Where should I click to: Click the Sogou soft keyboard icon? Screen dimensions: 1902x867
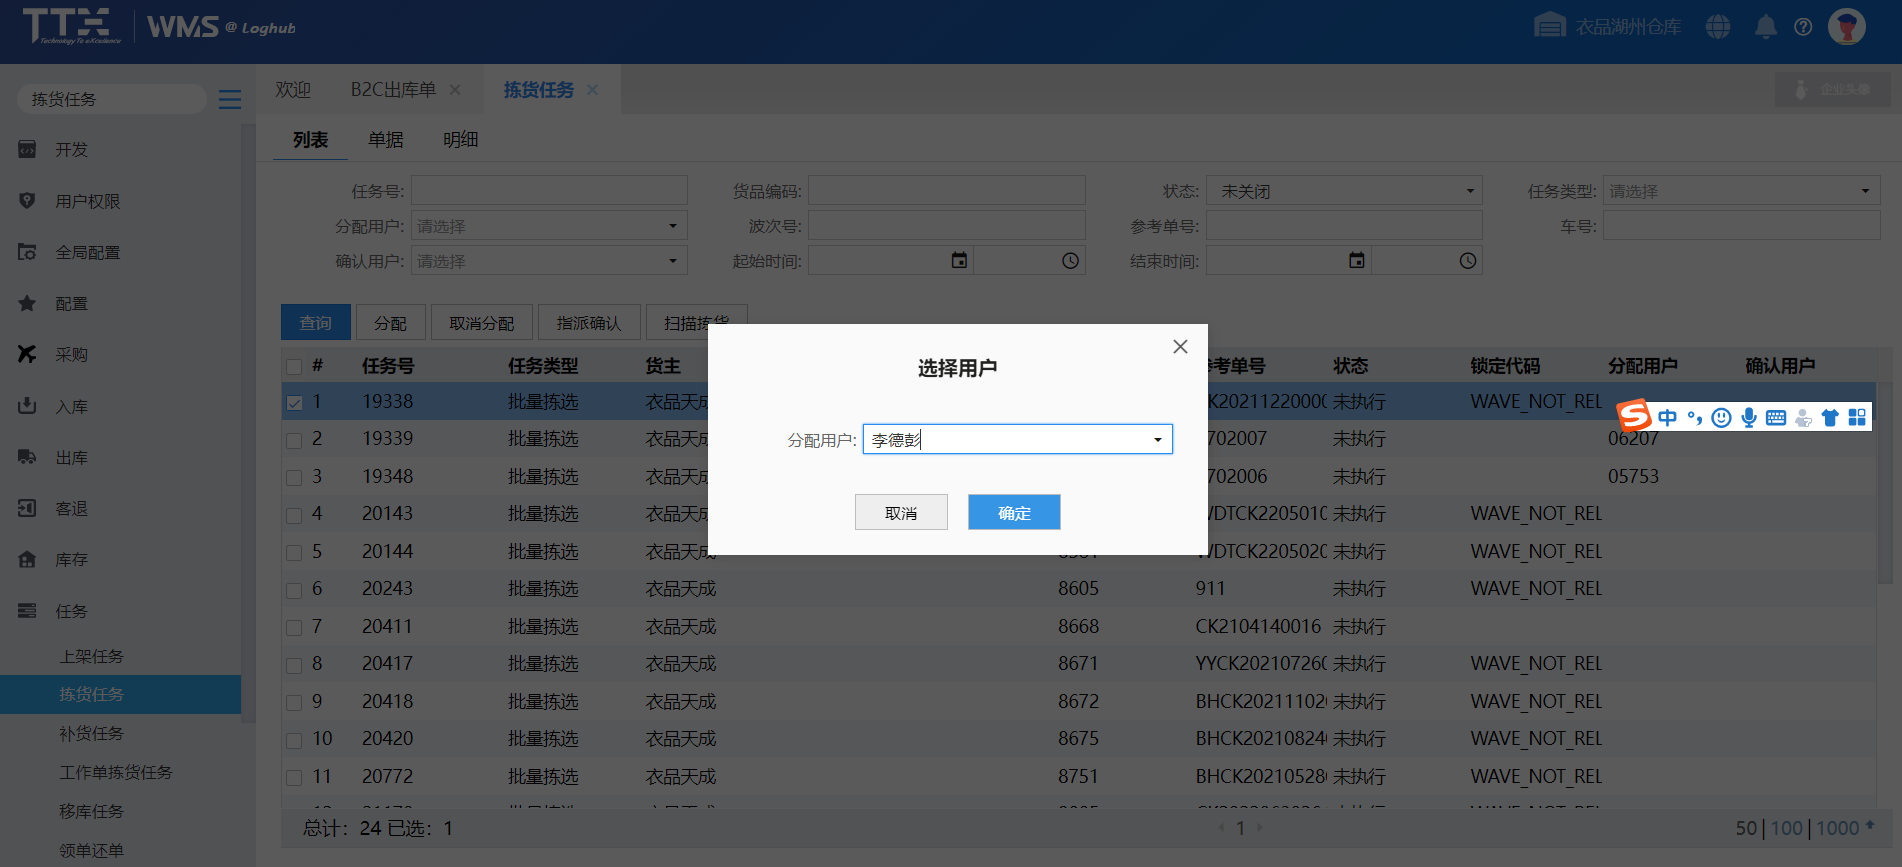[1776, 418]
